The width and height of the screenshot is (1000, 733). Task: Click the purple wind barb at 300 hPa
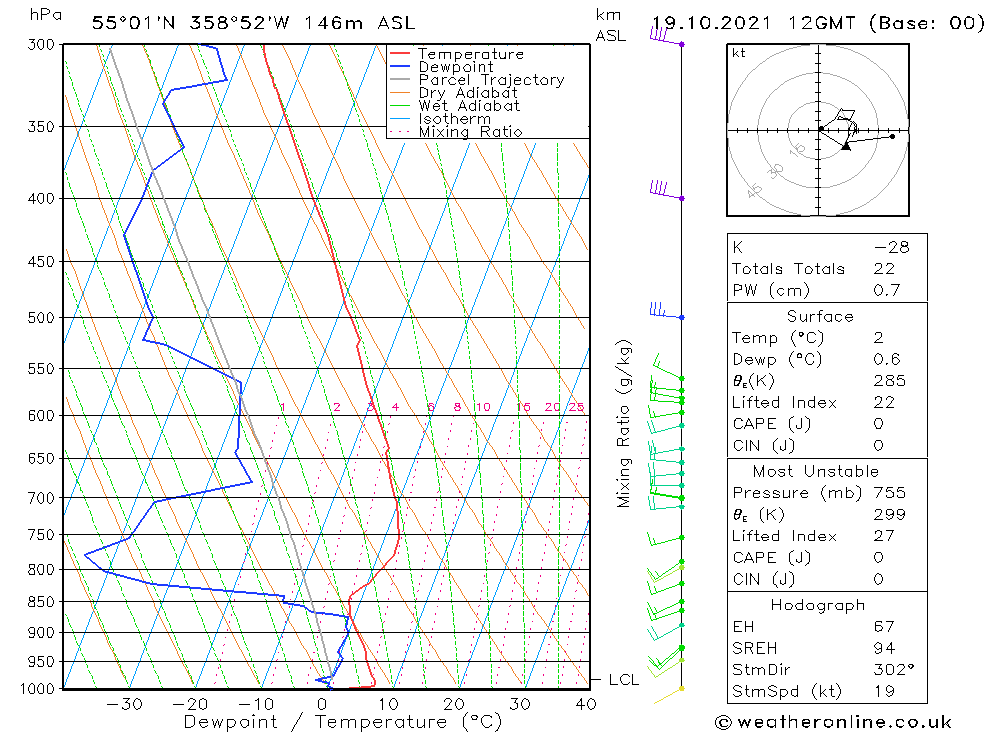point(666,37)
